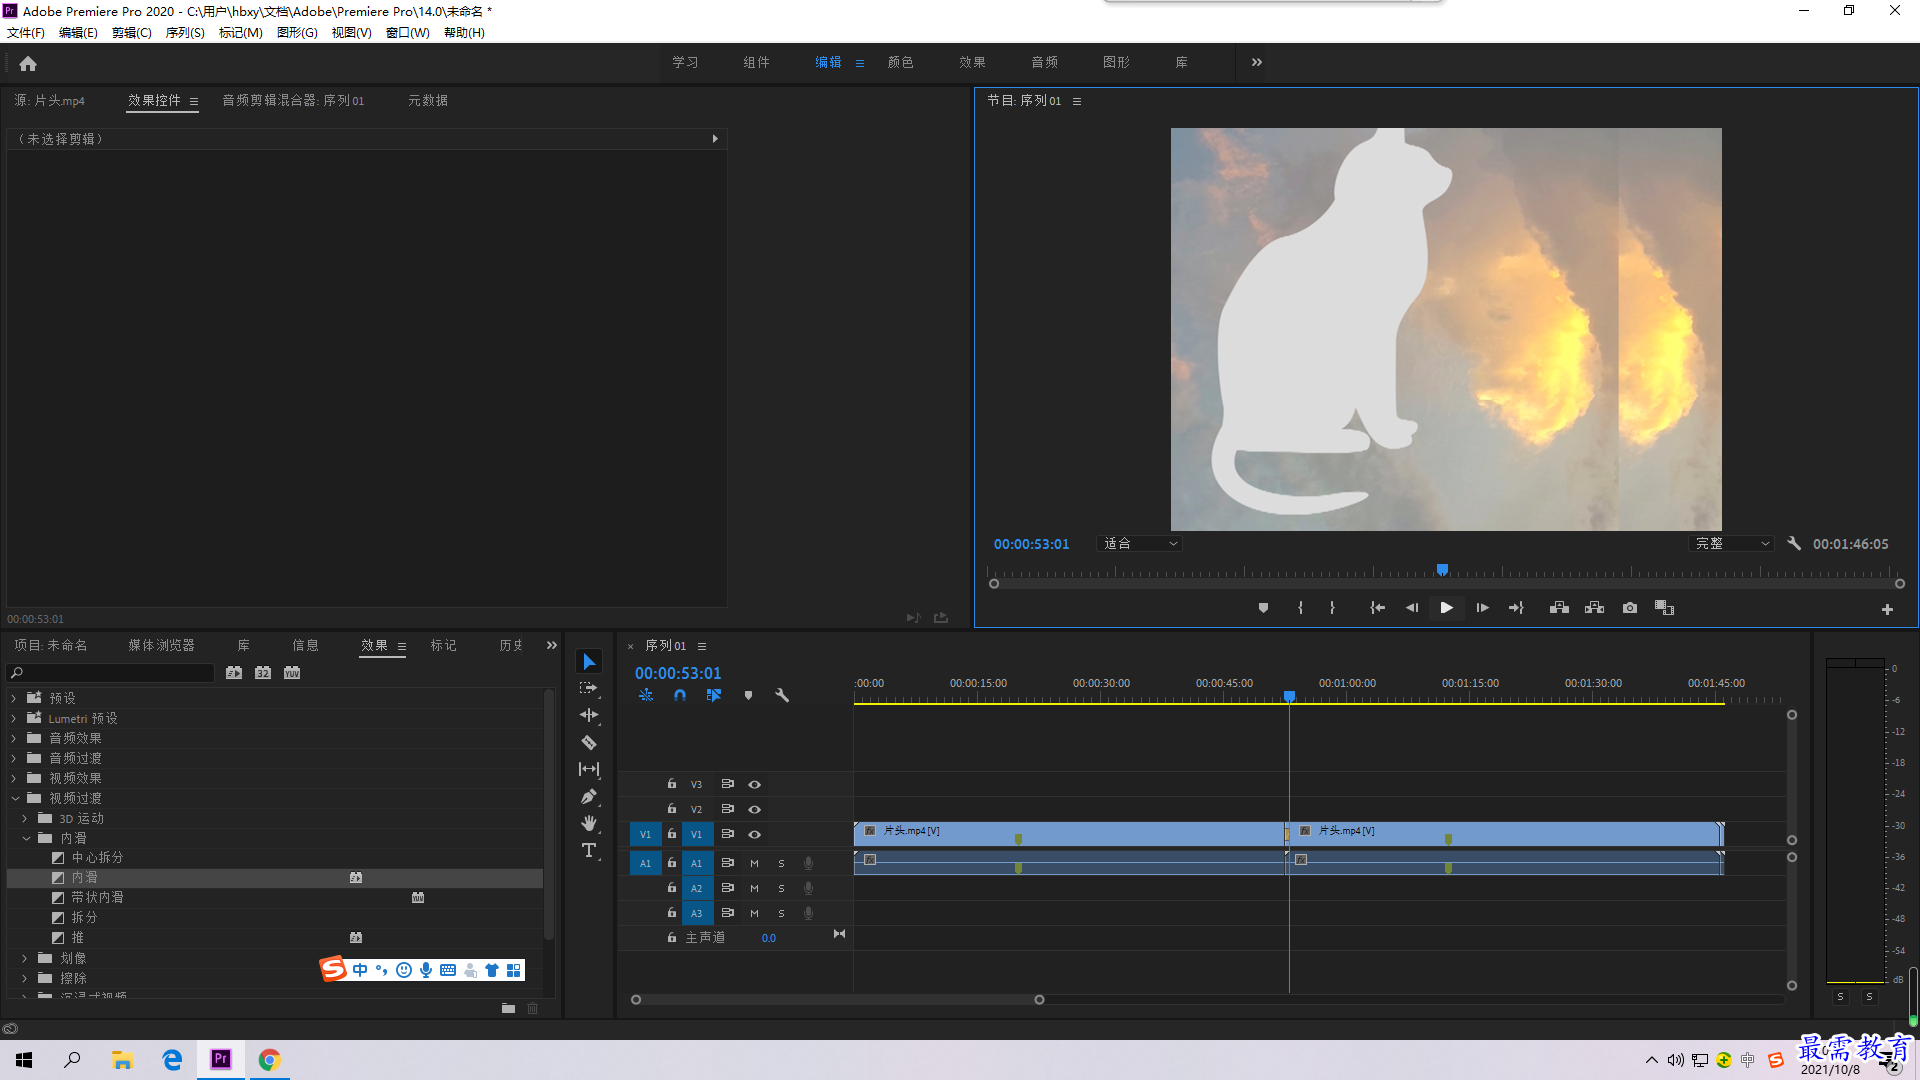Open comparison view icon
This screenshot has width=1920, height=1080.
[x=1665, y=608]
